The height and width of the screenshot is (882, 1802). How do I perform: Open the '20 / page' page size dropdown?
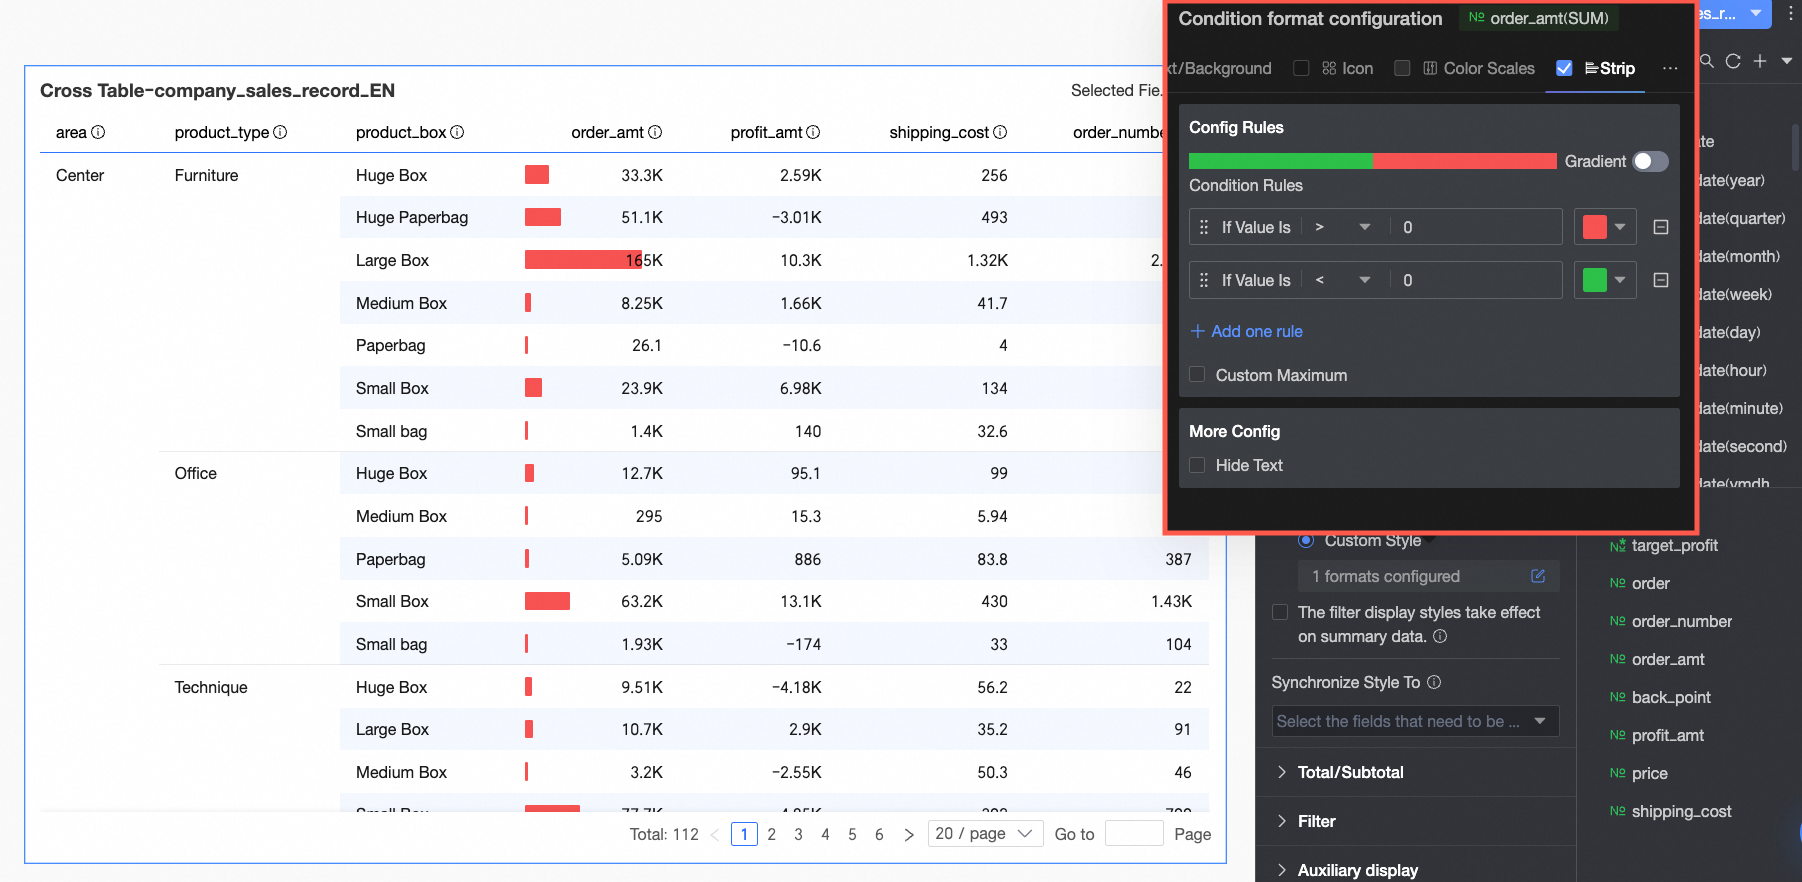[x=985, y=834]
